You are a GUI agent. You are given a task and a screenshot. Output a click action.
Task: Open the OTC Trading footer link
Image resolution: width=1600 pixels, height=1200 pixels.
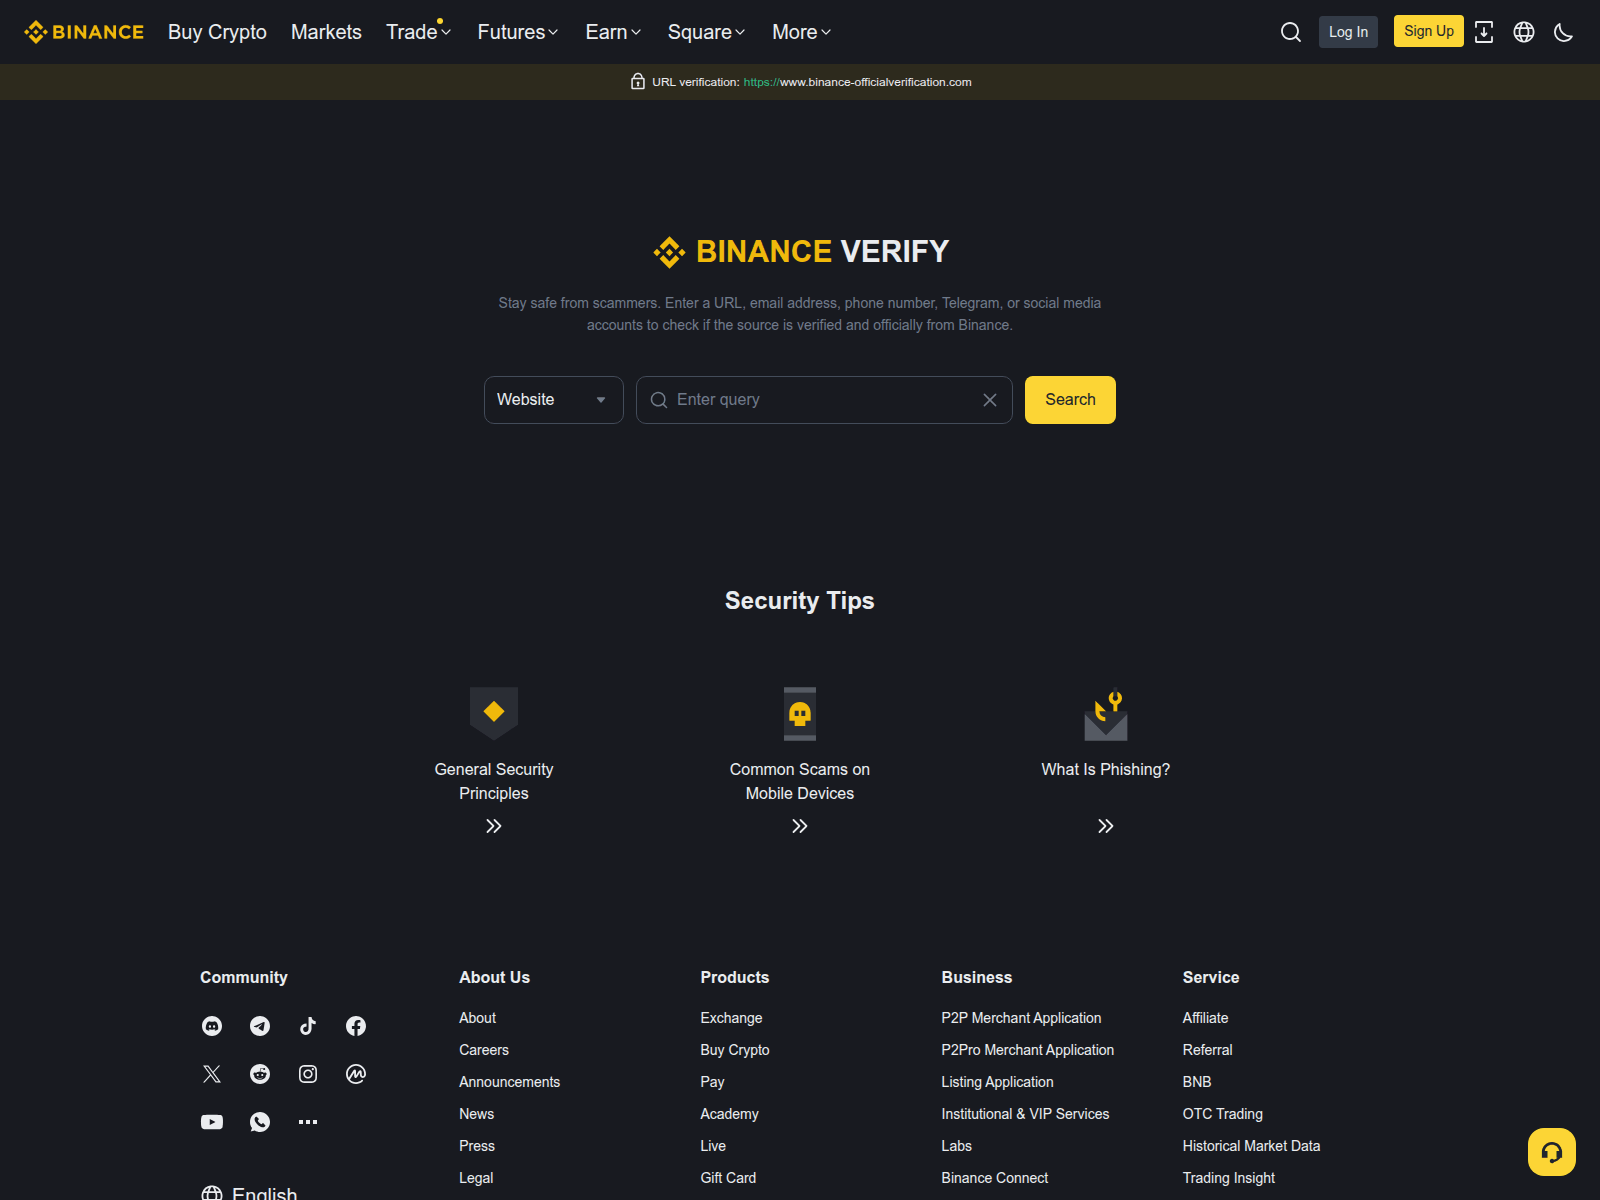pos(1222,1114)
